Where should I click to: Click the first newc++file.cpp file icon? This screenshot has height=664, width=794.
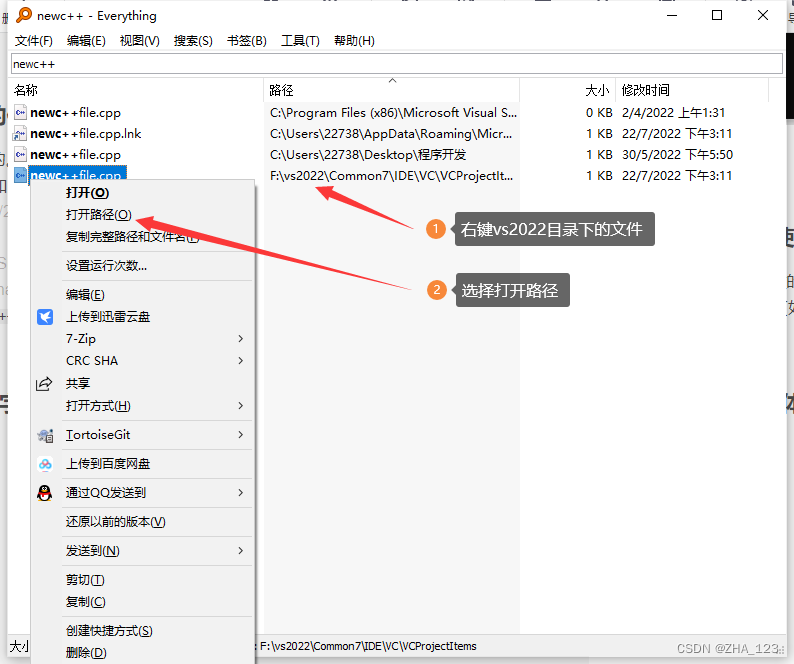20,112
